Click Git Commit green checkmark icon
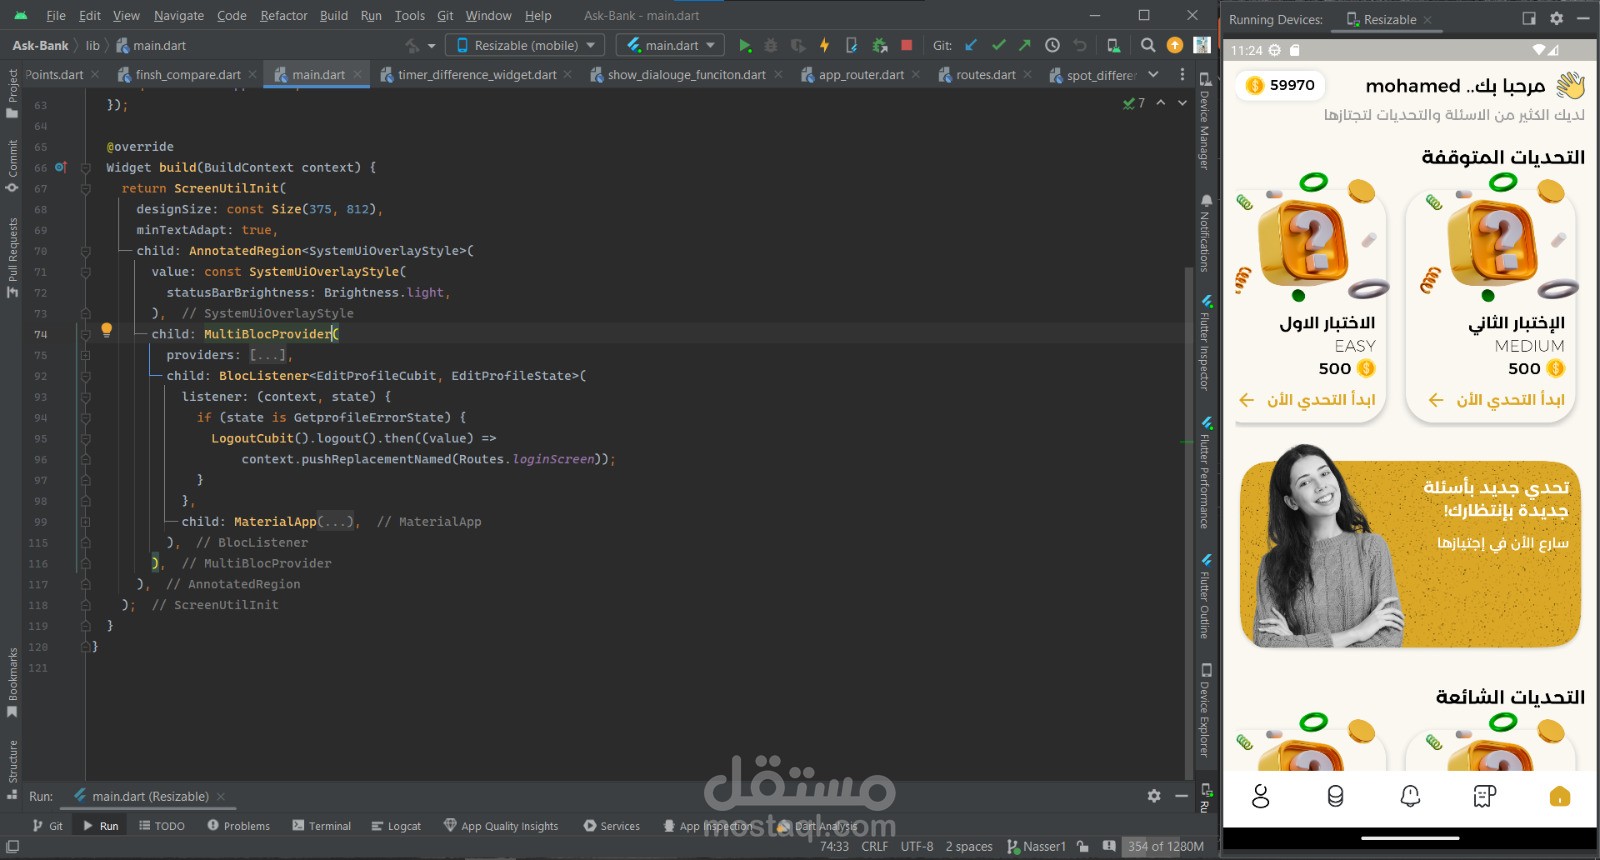Viewport: 1600px width, 860px height. pos(998,45)
